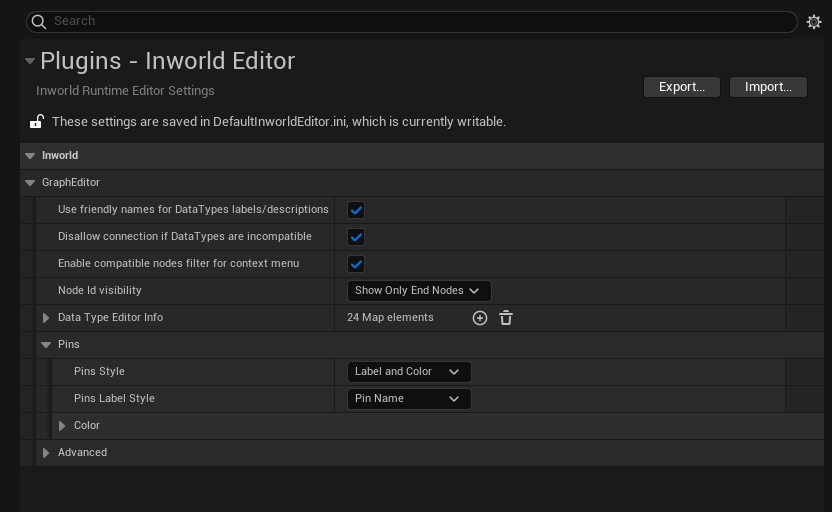Click the settings gear icon
Image resolution: width=832 pixels, height=512 pixels.
click(x=814, y=21)
